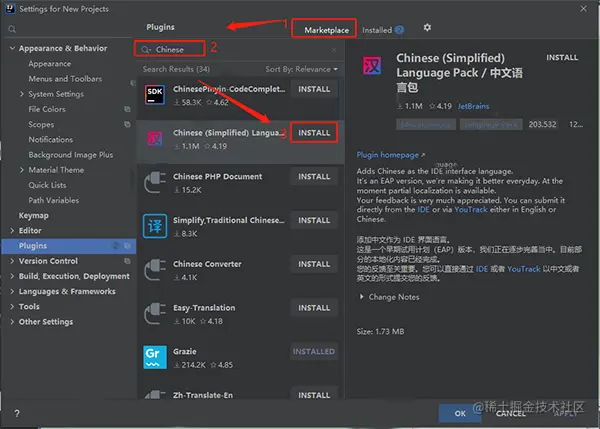The height and width of the screenshot is (429, 600).
Task: Install Chinese (Simplified) Language Pack from list
Action: pyautogui.click(x=314, y=133)
